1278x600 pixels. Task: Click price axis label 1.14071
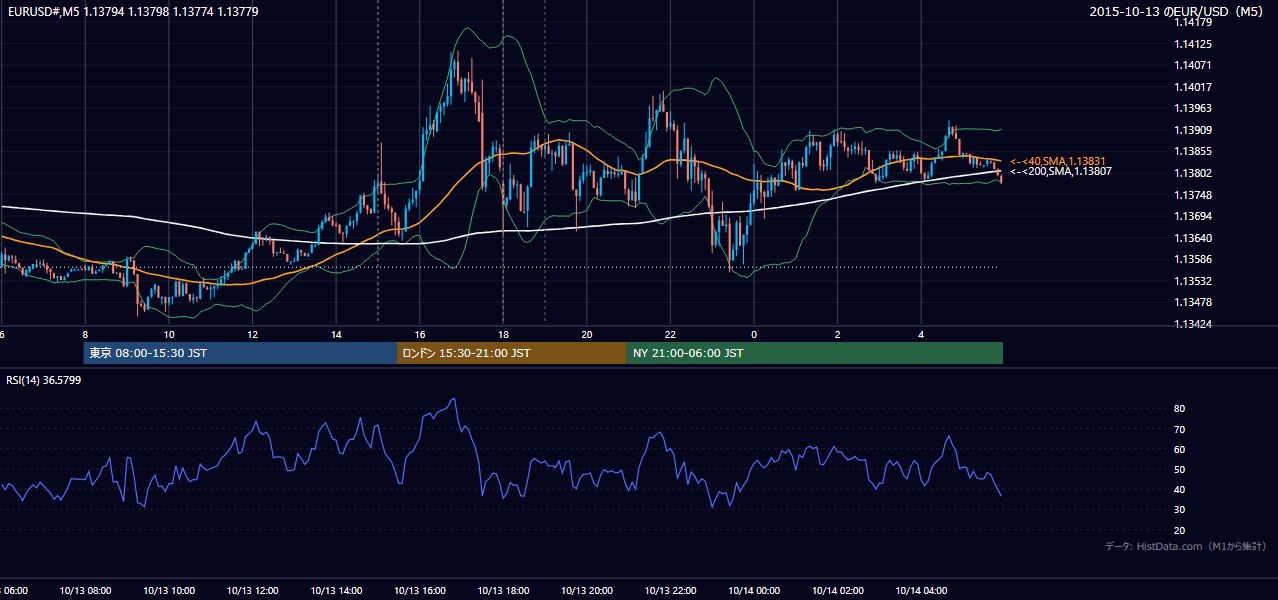click(1193, 66)
